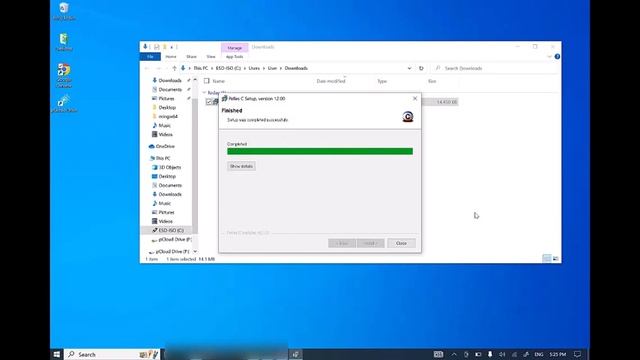Open the mingw64 folder in Quick access

(x=165, y=116)
